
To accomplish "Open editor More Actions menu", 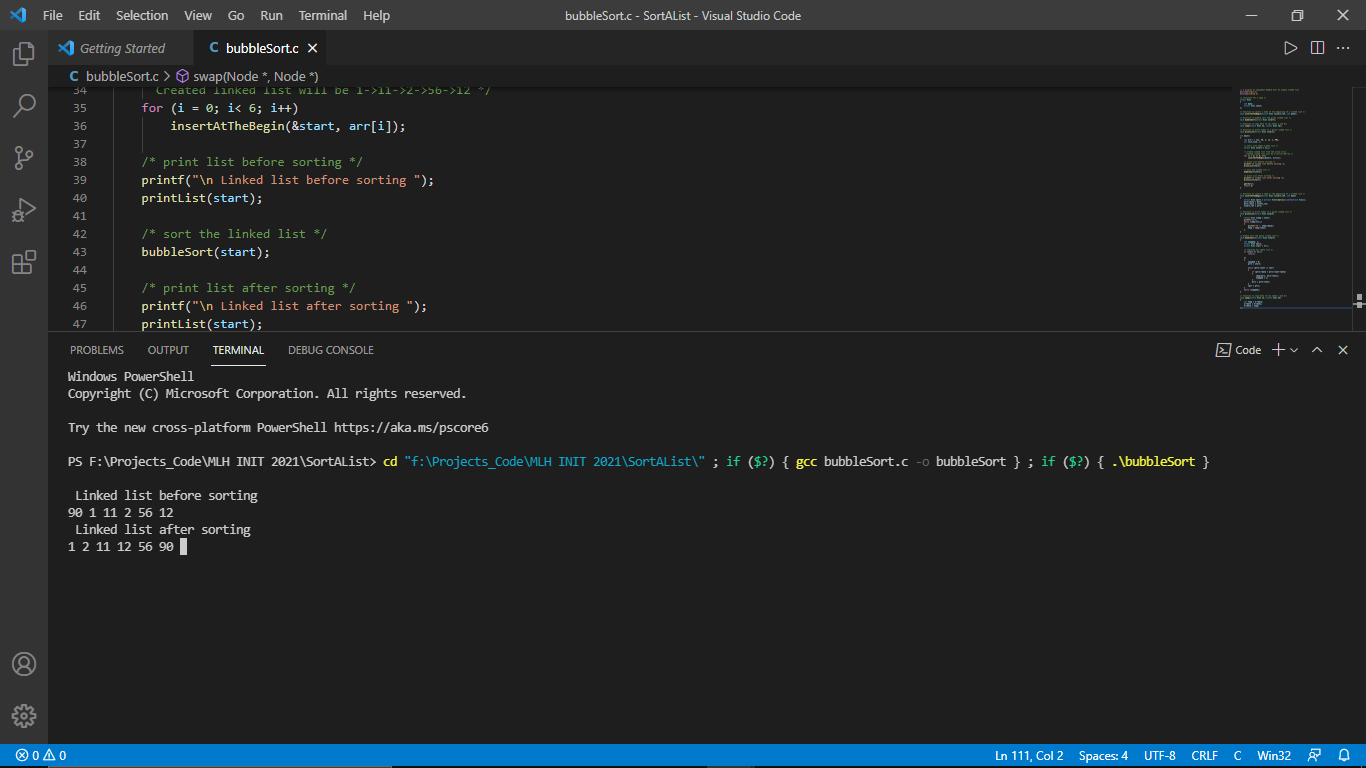I will pos(1343,48).
